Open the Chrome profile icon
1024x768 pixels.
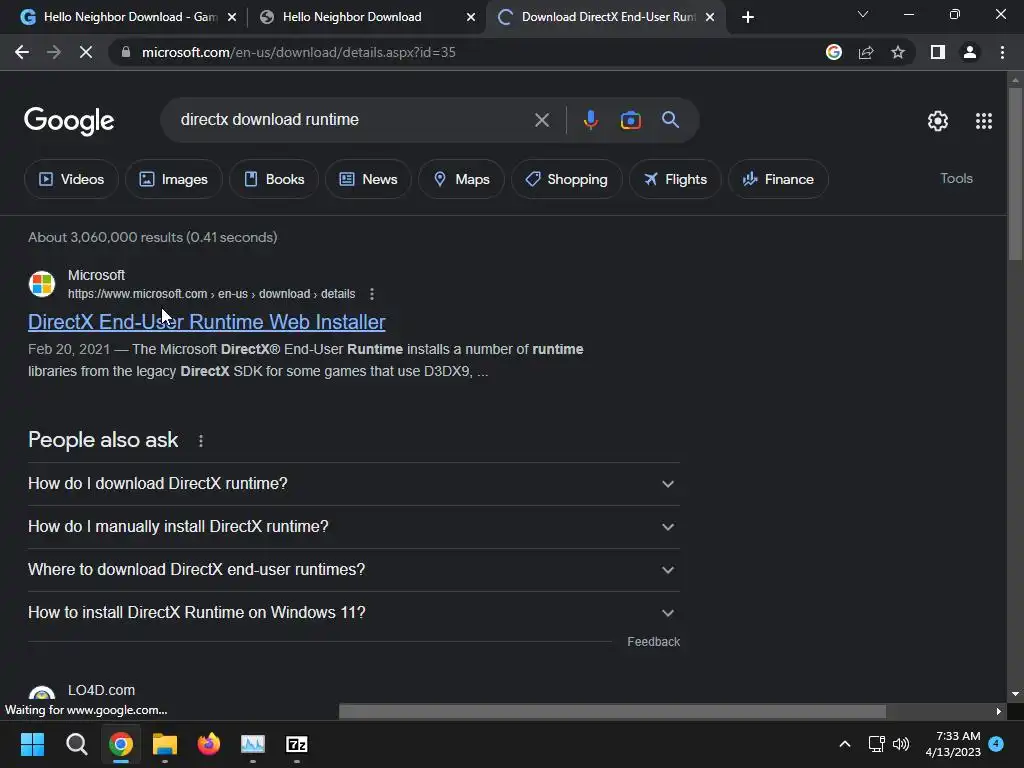point(970,52)
